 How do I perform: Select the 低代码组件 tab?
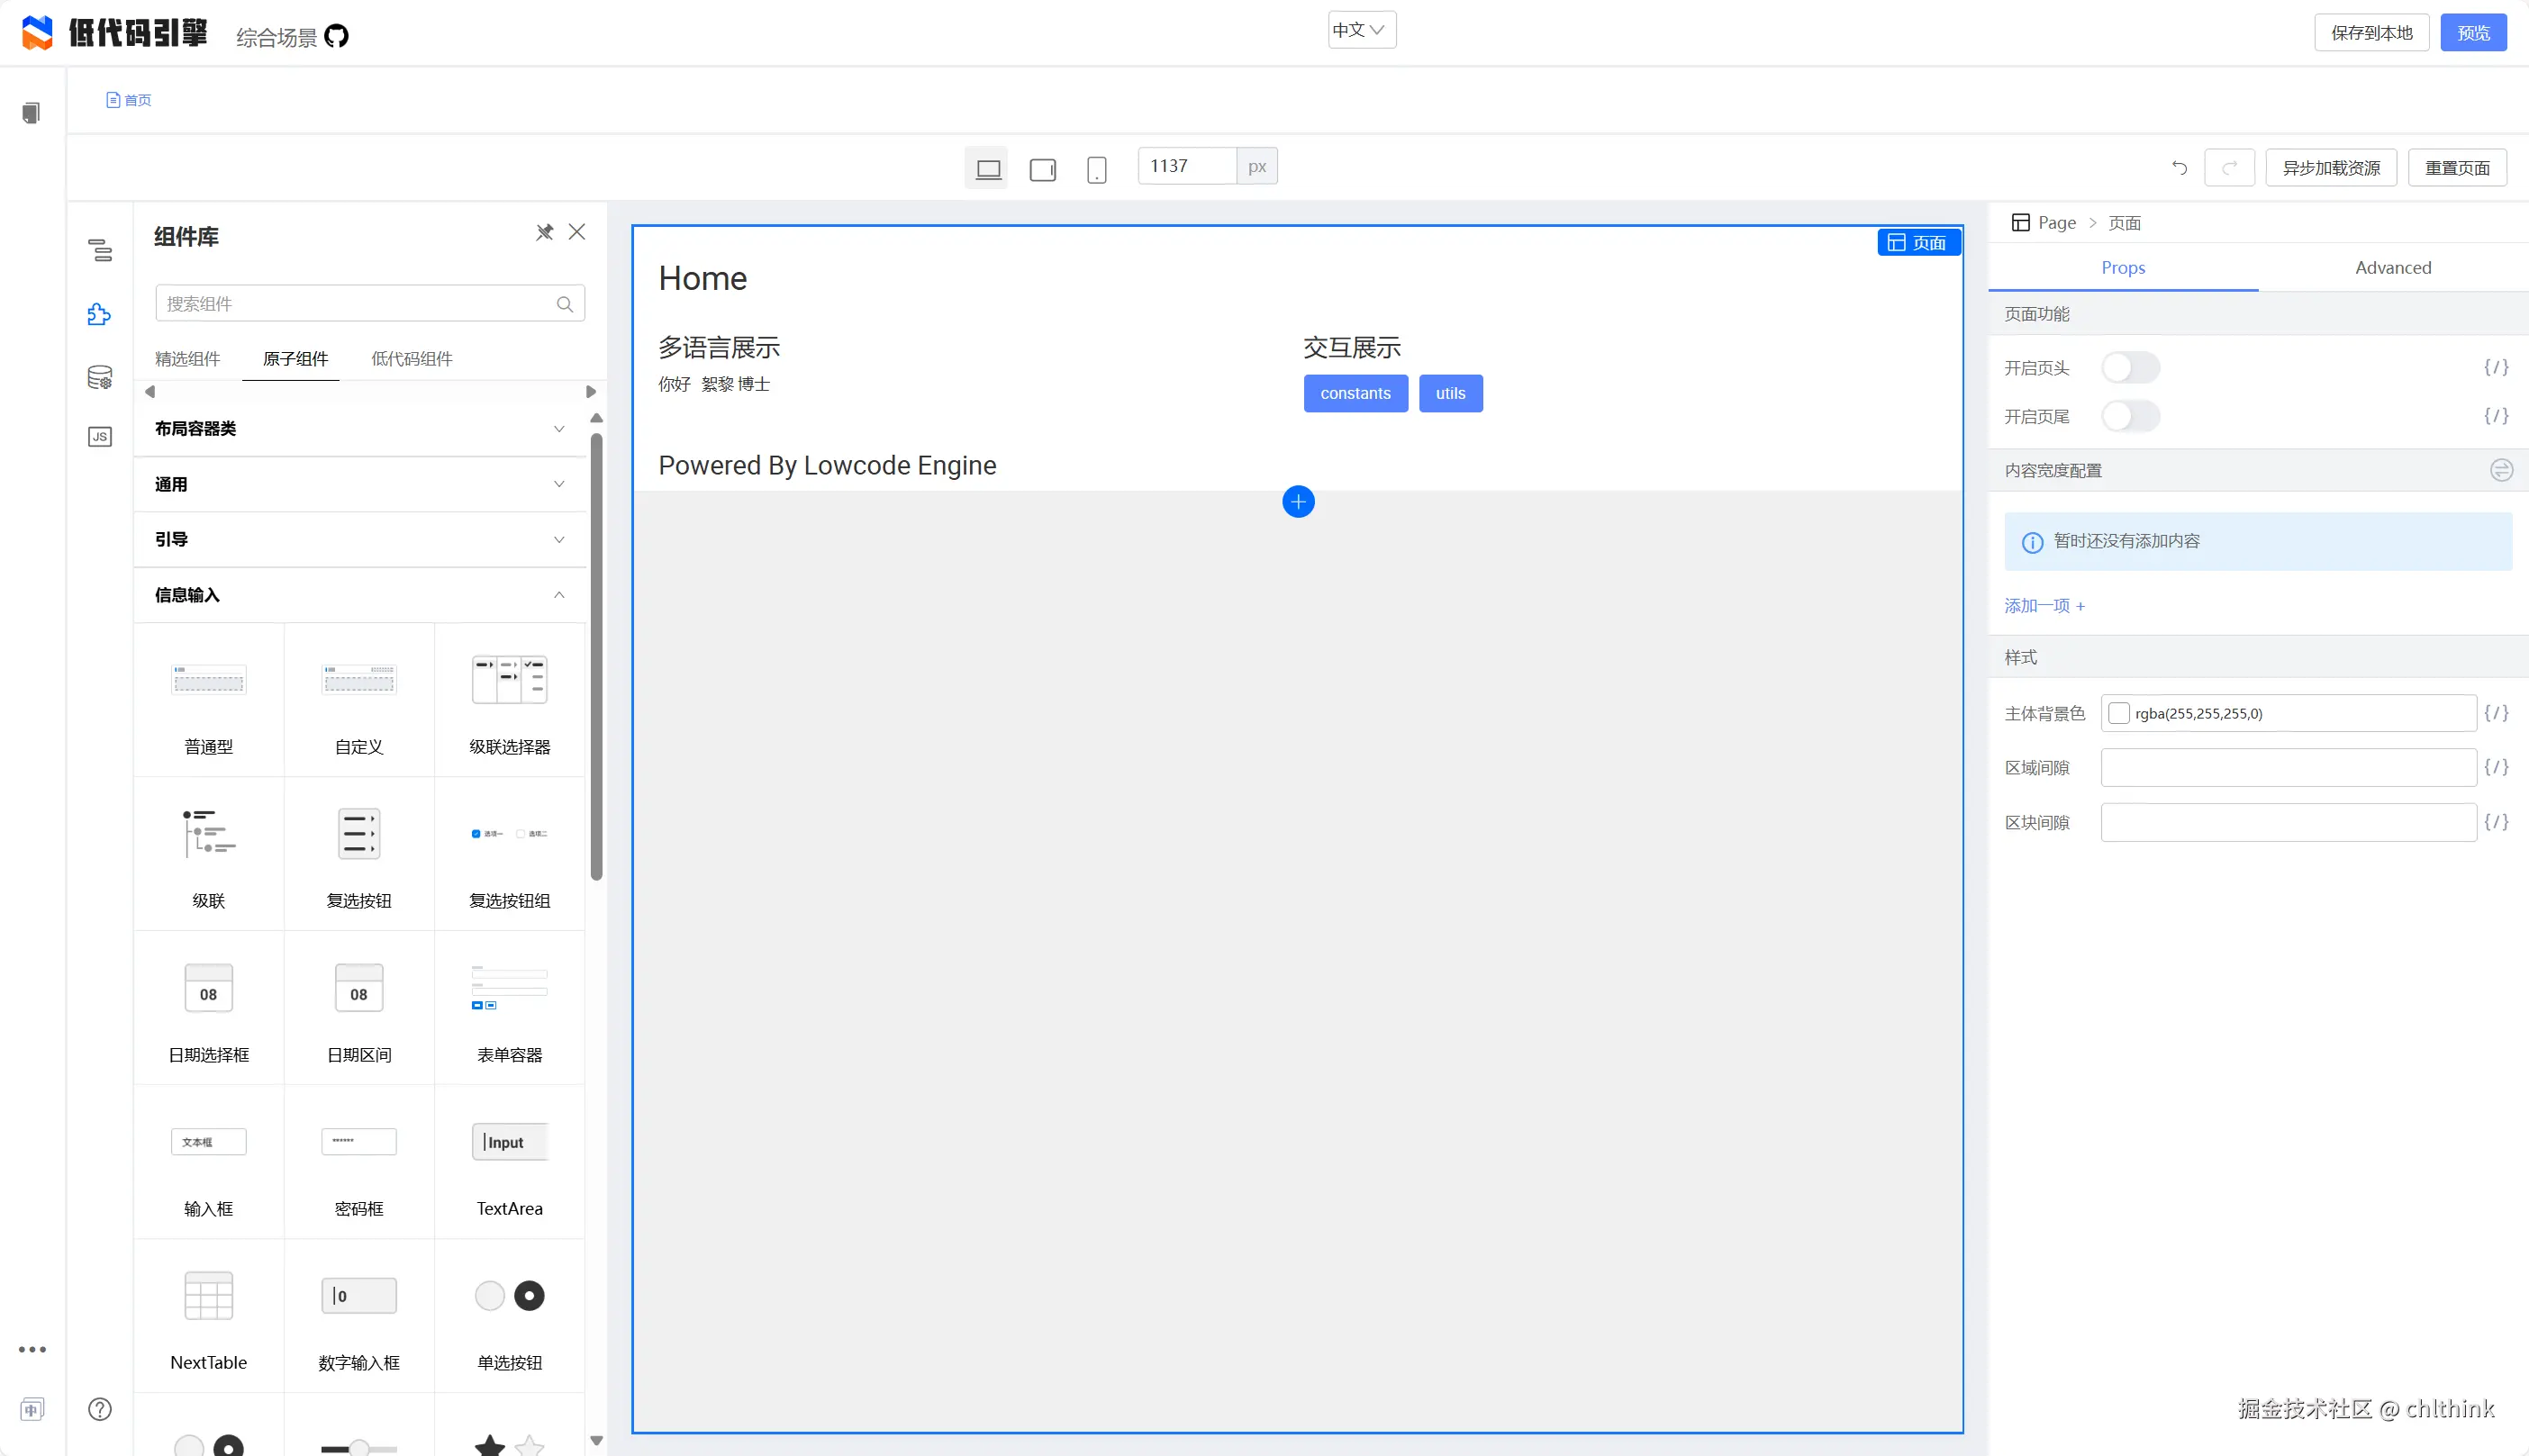pos(411,359)
